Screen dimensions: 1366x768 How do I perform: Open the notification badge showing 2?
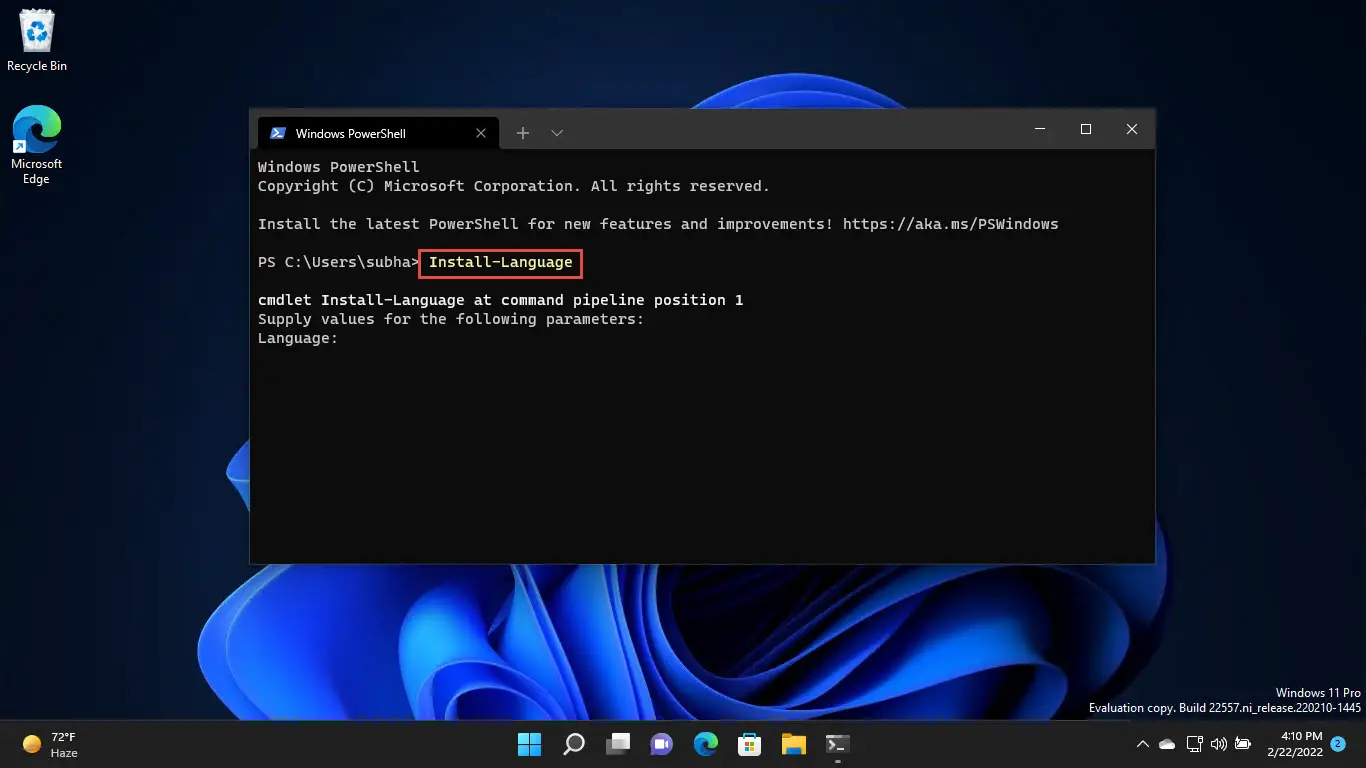(1338, 743)
